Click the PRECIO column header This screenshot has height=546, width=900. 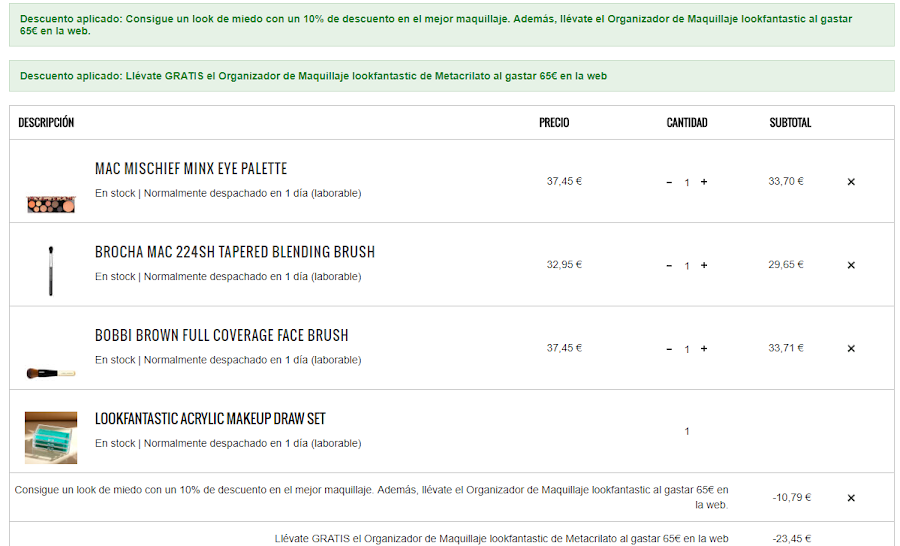[554, 122]
